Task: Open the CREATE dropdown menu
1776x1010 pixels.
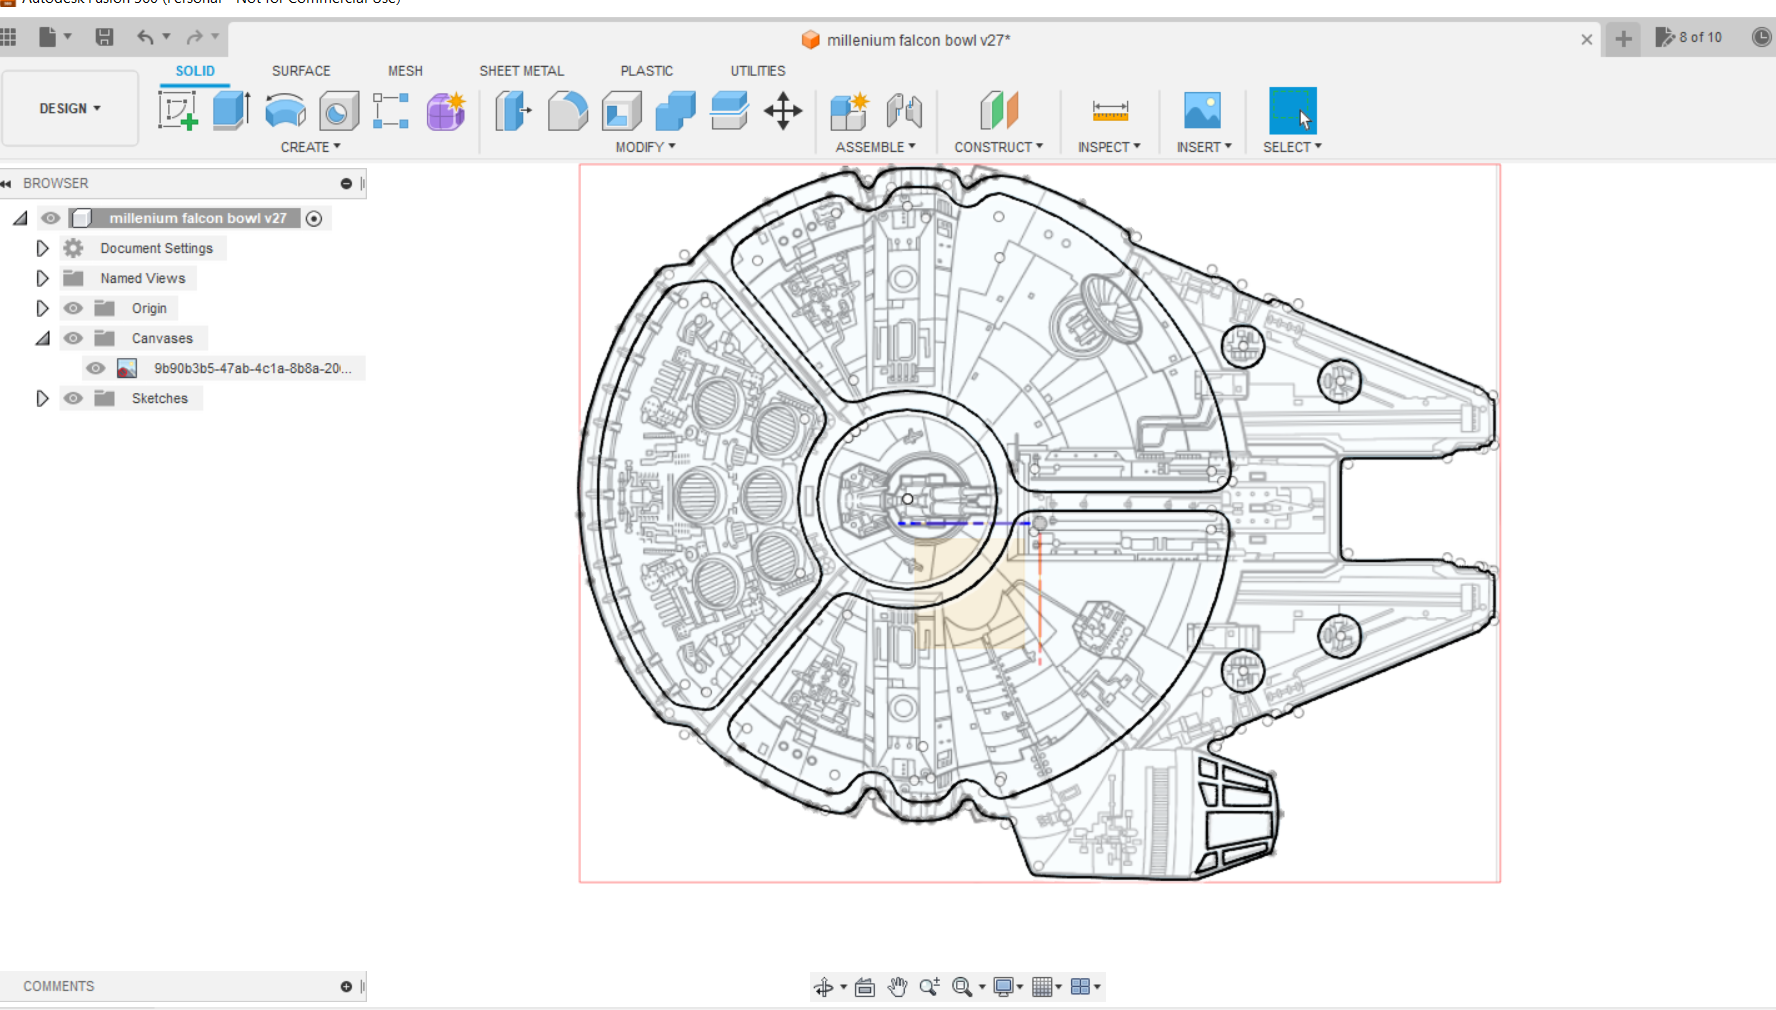Action: 310,147
